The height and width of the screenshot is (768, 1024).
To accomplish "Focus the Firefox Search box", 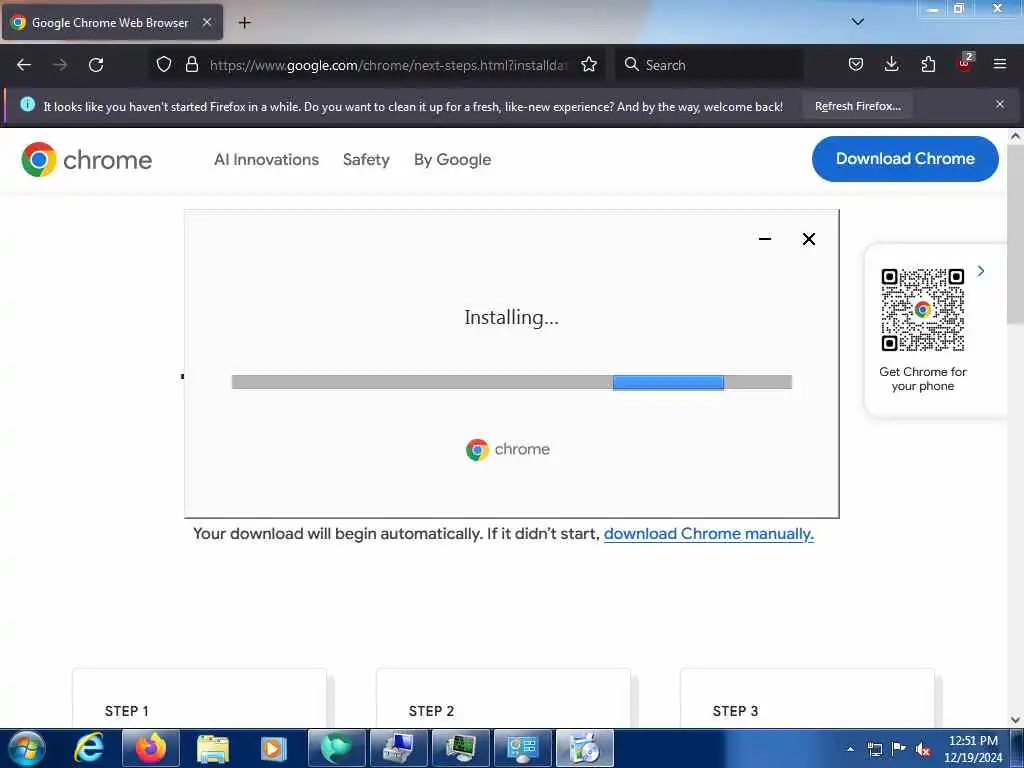I will tap(709, 65).
